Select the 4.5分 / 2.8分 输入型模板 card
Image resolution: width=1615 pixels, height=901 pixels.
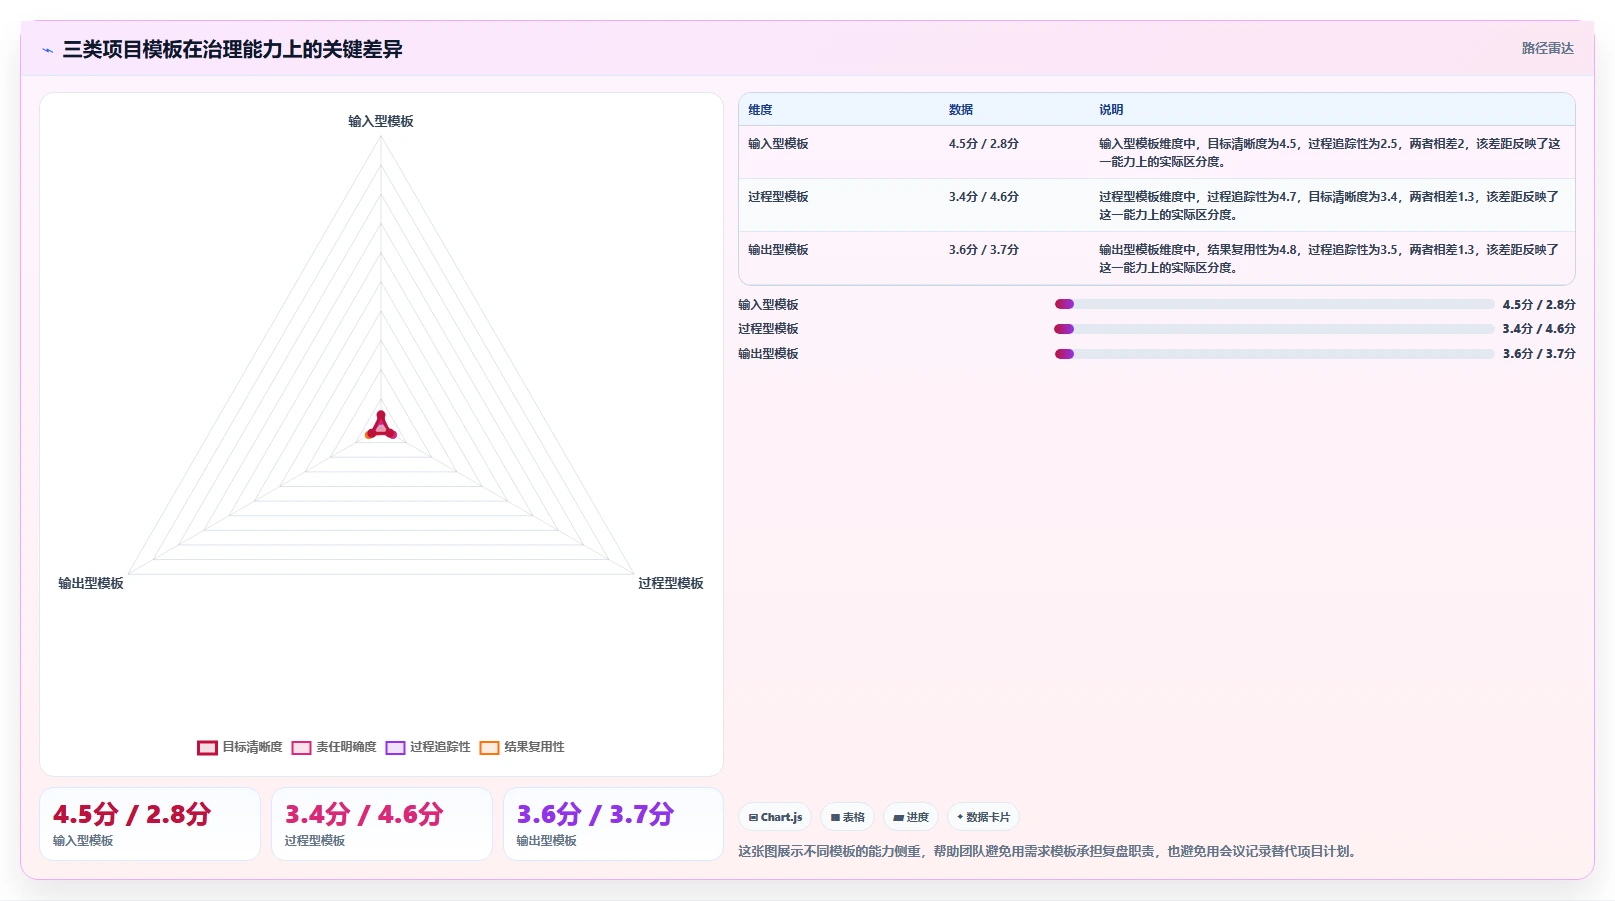[x=150, y=824]
